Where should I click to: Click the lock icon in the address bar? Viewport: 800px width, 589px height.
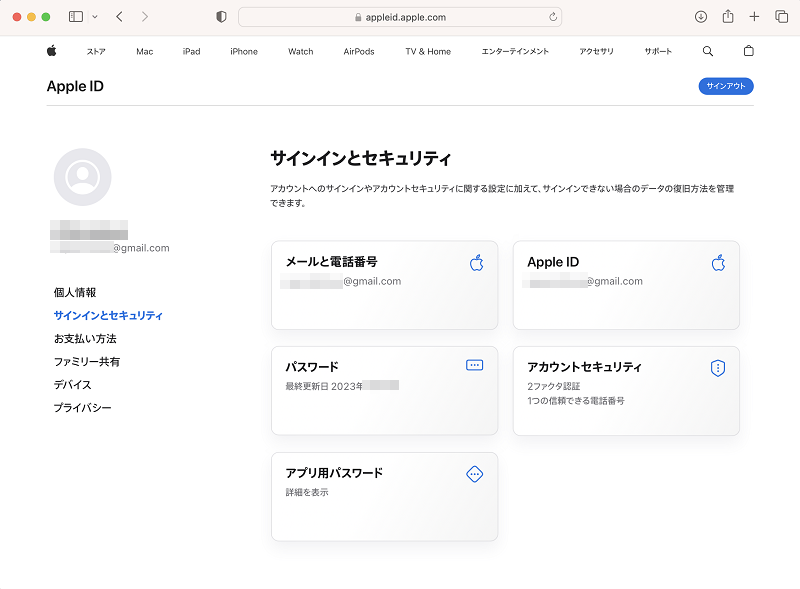(358, 17)
